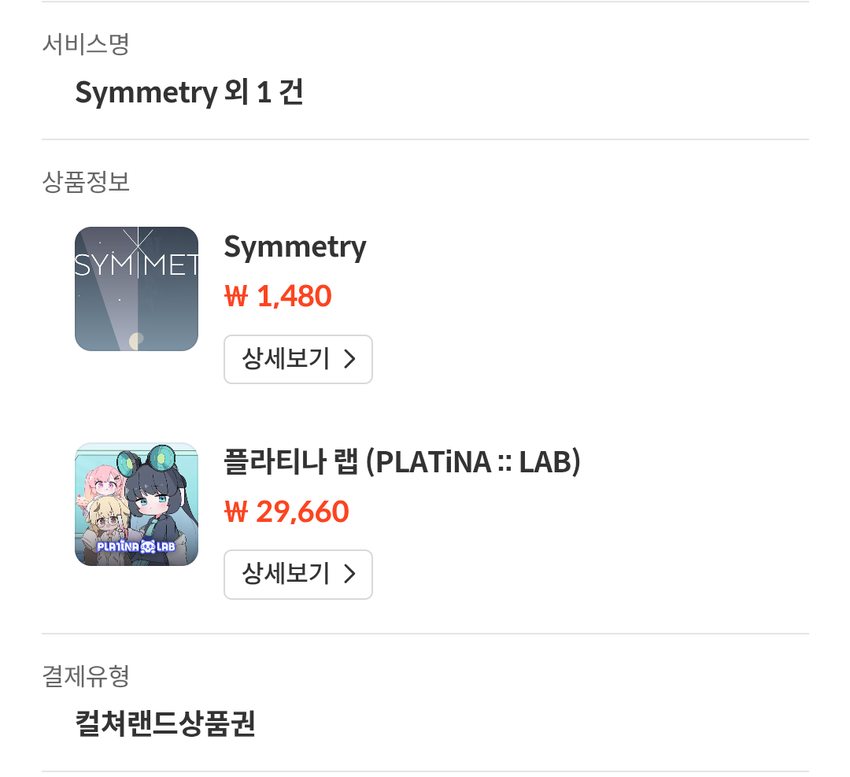Click 상세보기 button under 플라티나 랩
850x777 pixels.
298,574
